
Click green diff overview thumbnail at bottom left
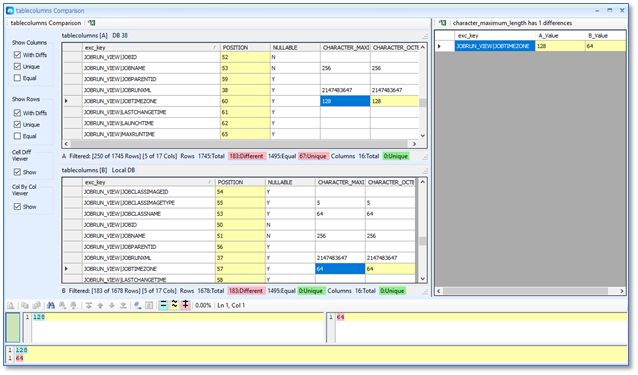13,327
